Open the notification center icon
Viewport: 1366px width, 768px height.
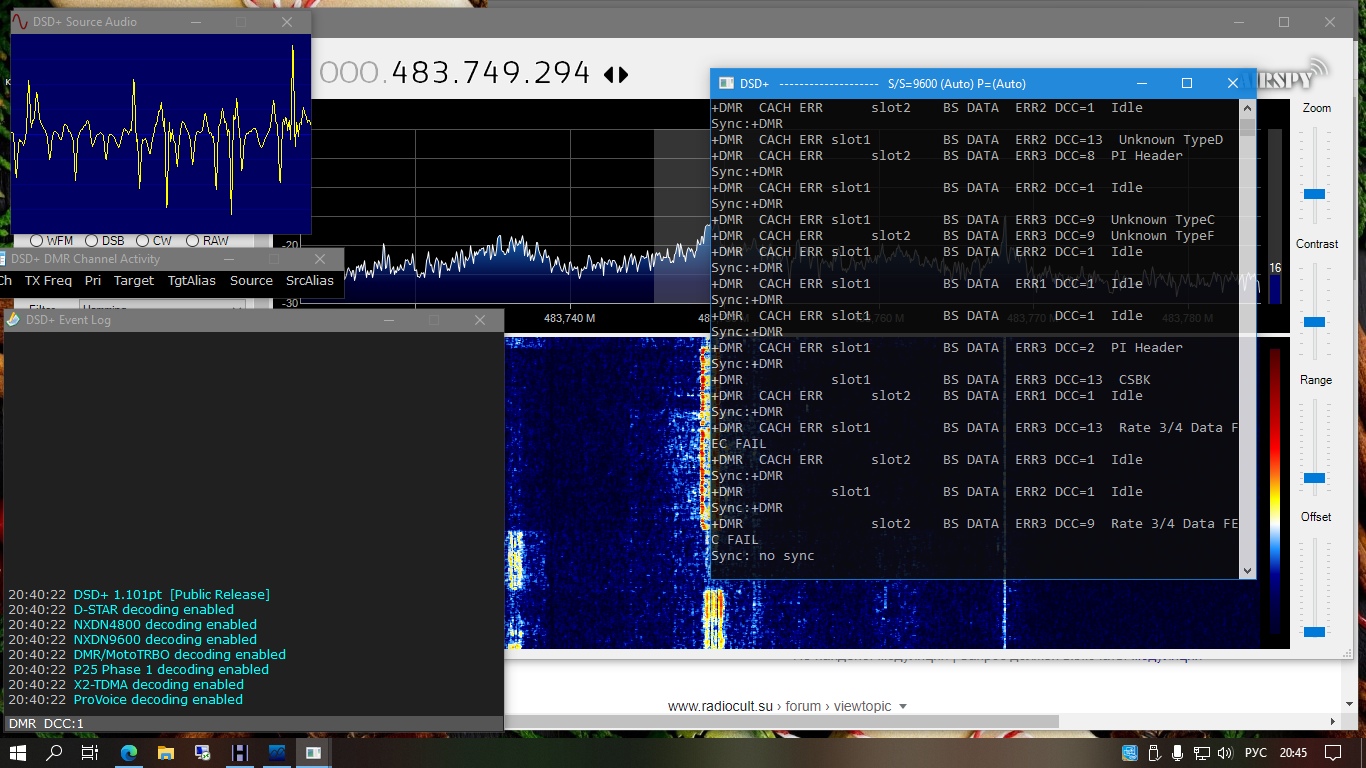[x=1332, y=753]
